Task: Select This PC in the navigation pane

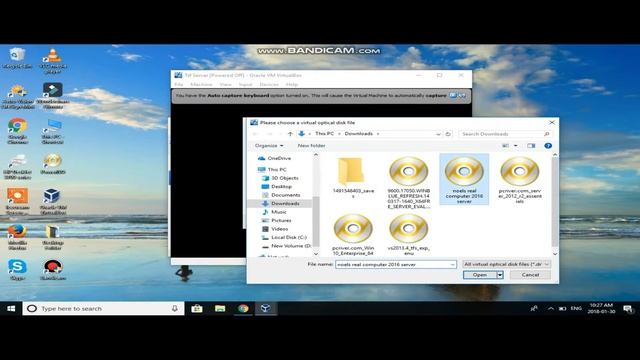Action: tap(273, 169)
